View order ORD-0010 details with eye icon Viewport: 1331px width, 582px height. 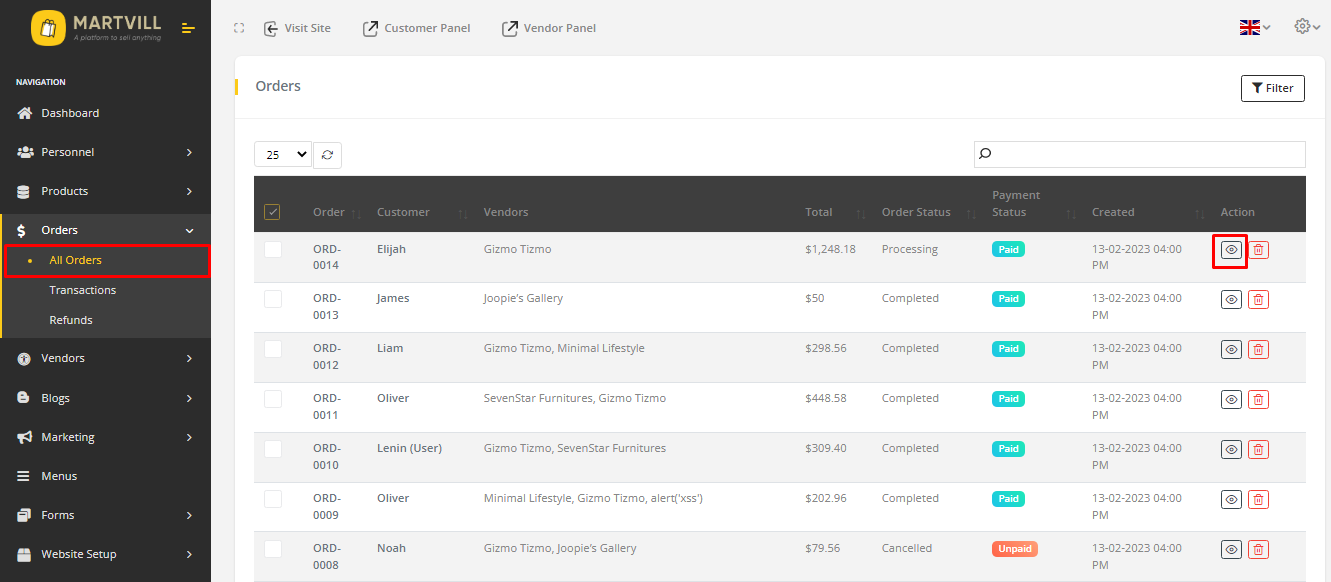(1231, 449)
